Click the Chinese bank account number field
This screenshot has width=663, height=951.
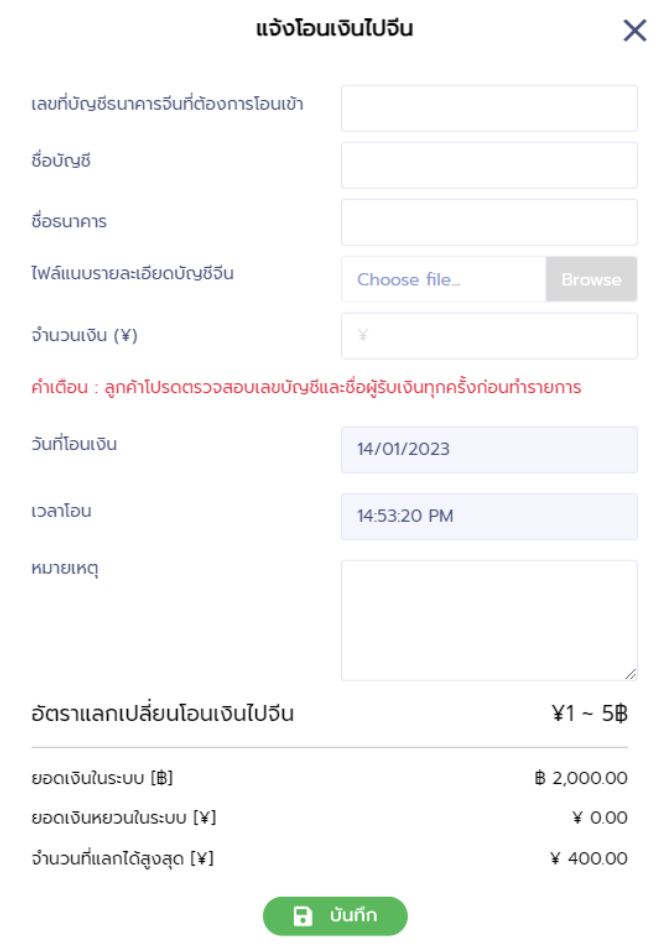tap(489, 108)
